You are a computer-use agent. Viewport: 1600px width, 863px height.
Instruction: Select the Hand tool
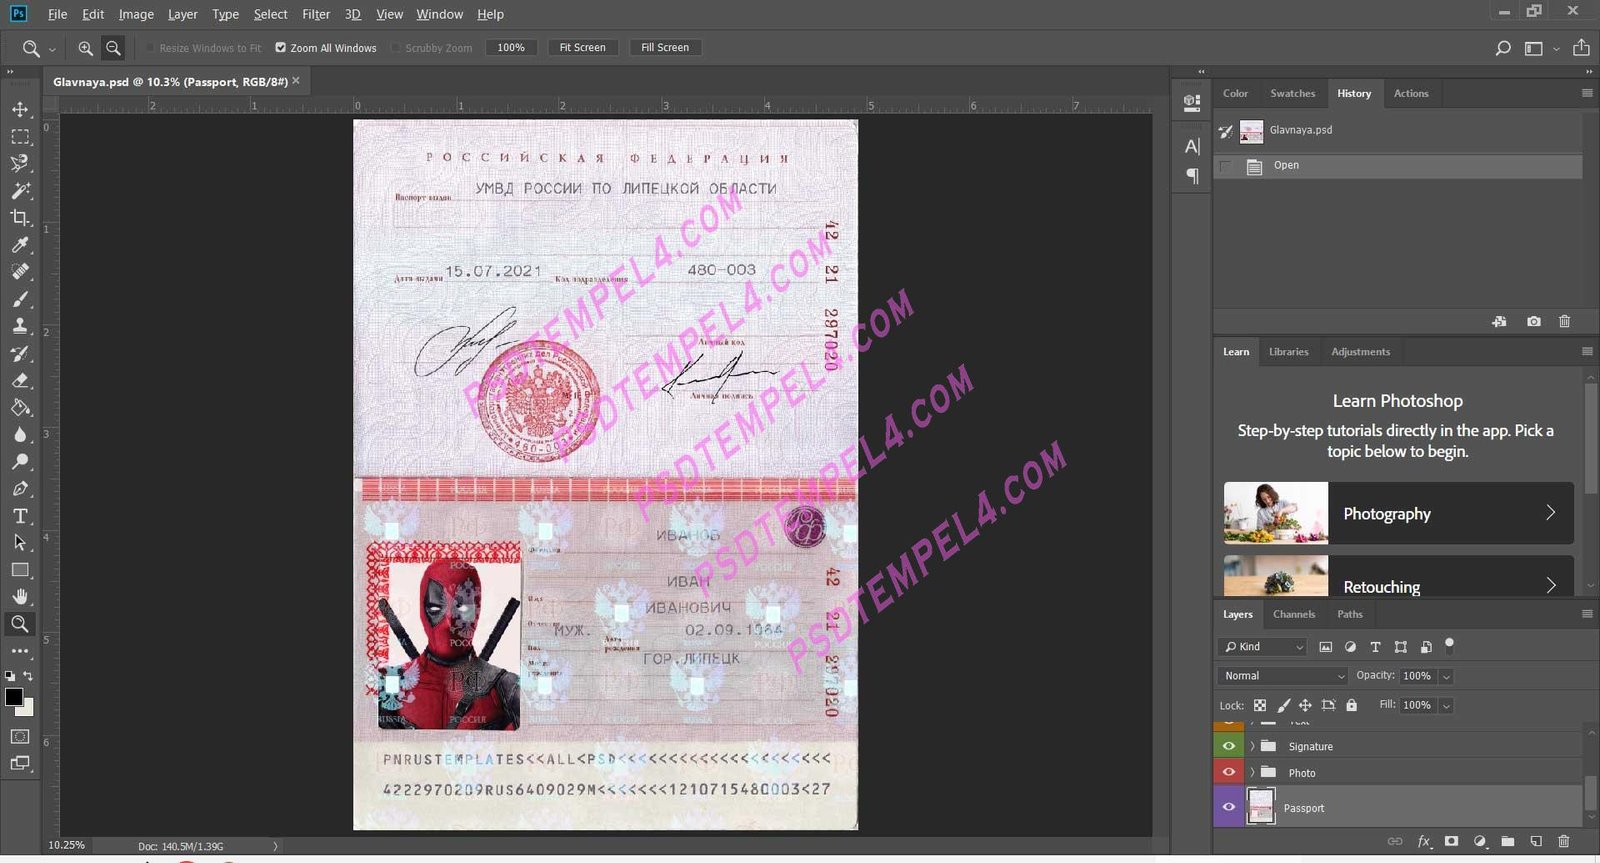coord(20,597)
